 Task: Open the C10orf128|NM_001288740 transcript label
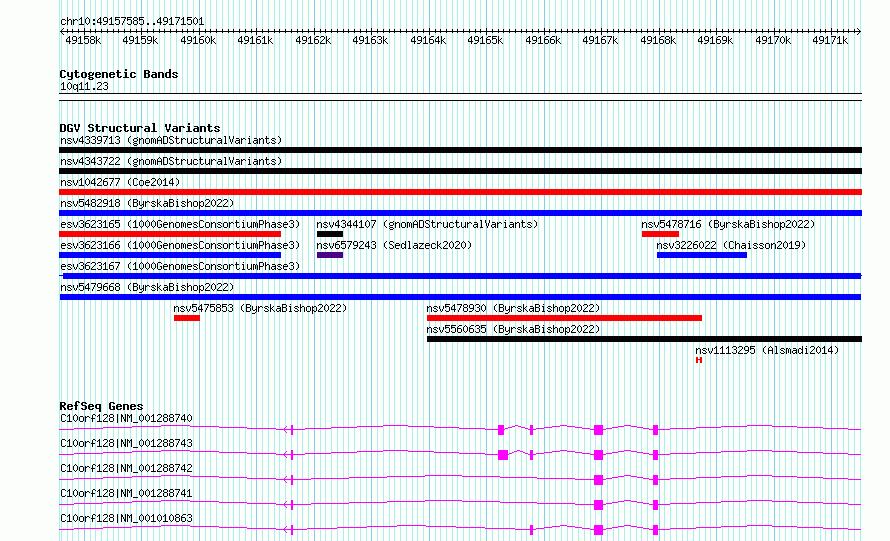[x=126, y=418]
